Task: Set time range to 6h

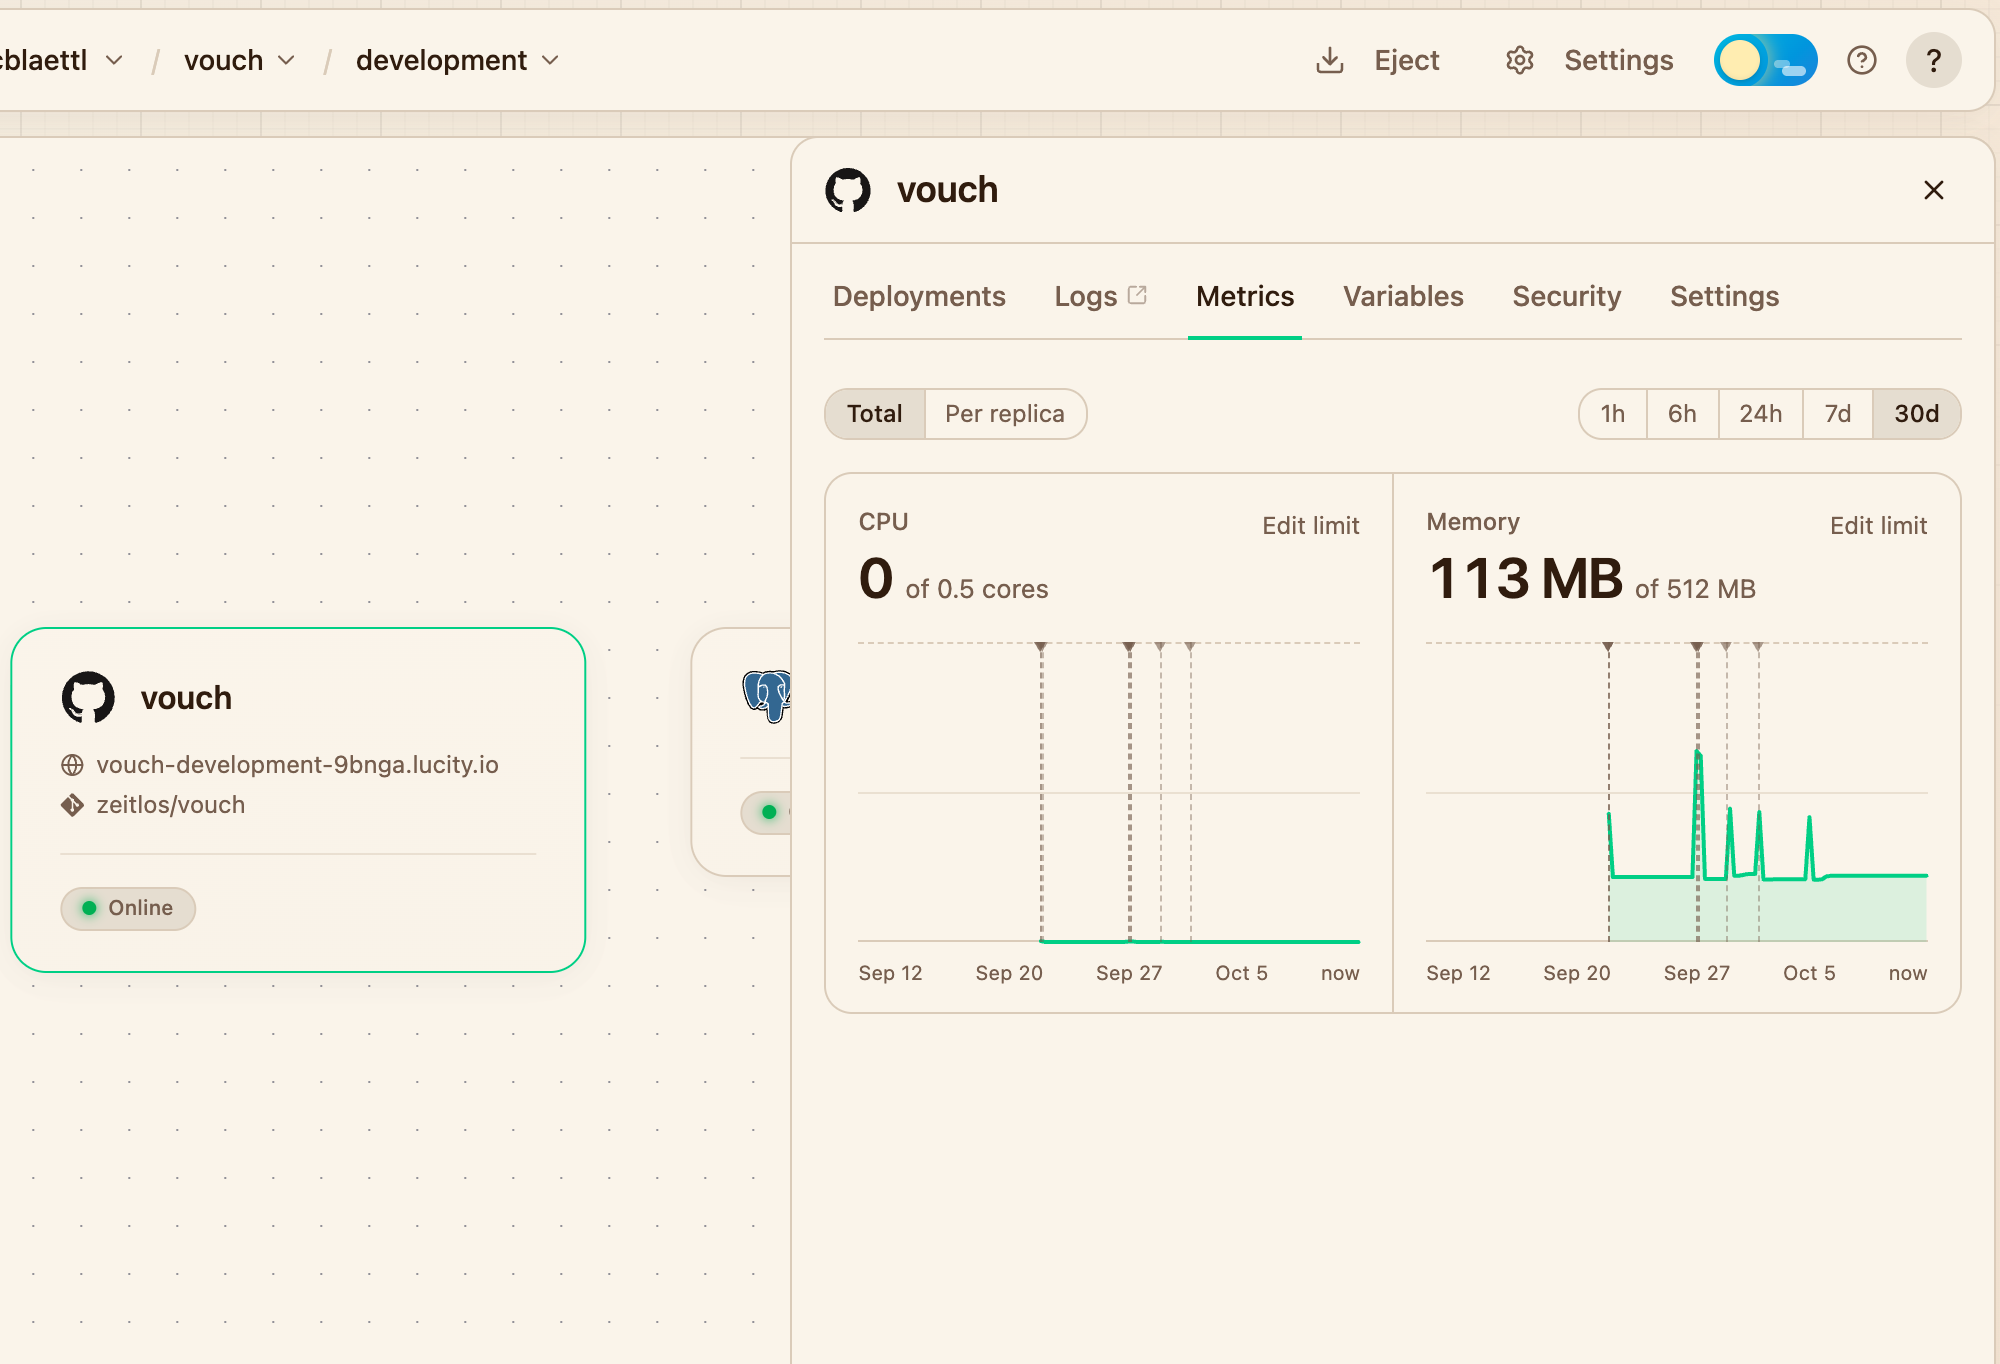Action: pos(1682,414)
